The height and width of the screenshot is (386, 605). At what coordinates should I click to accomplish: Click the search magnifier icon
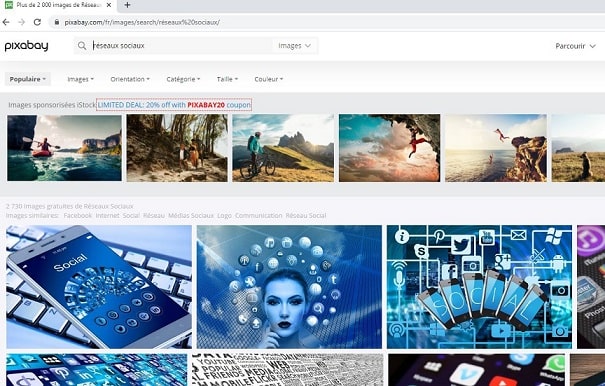click(82, 46)
